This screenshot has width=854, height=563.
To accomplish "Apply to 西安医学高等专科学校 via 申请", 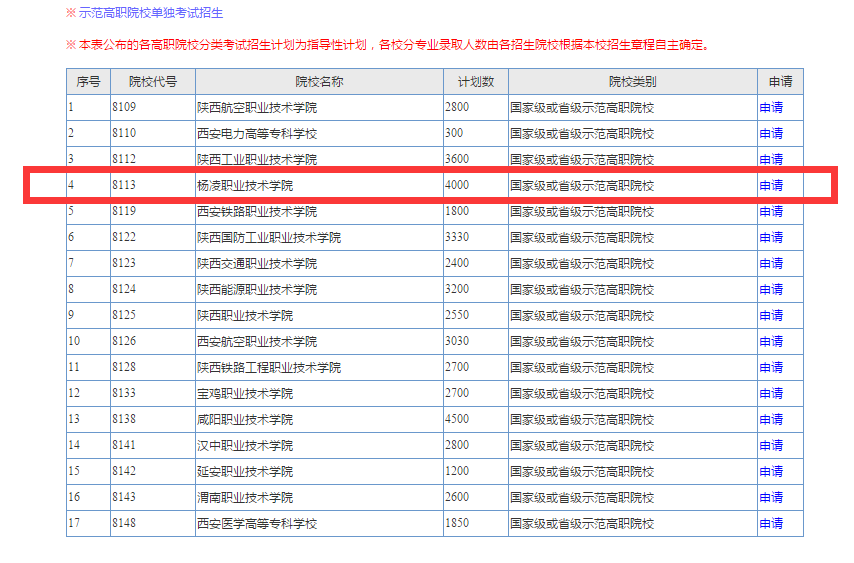I will (x=770, y=523).
